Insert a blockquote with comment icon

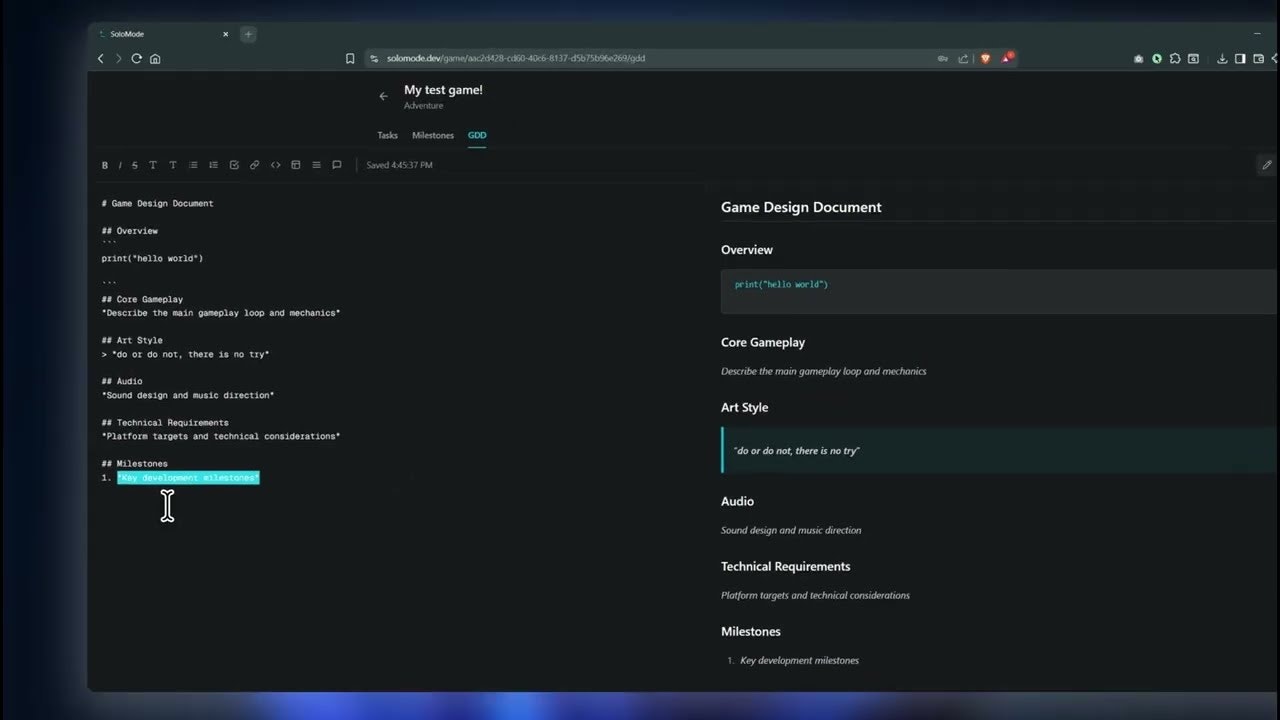tap(337, 165)
